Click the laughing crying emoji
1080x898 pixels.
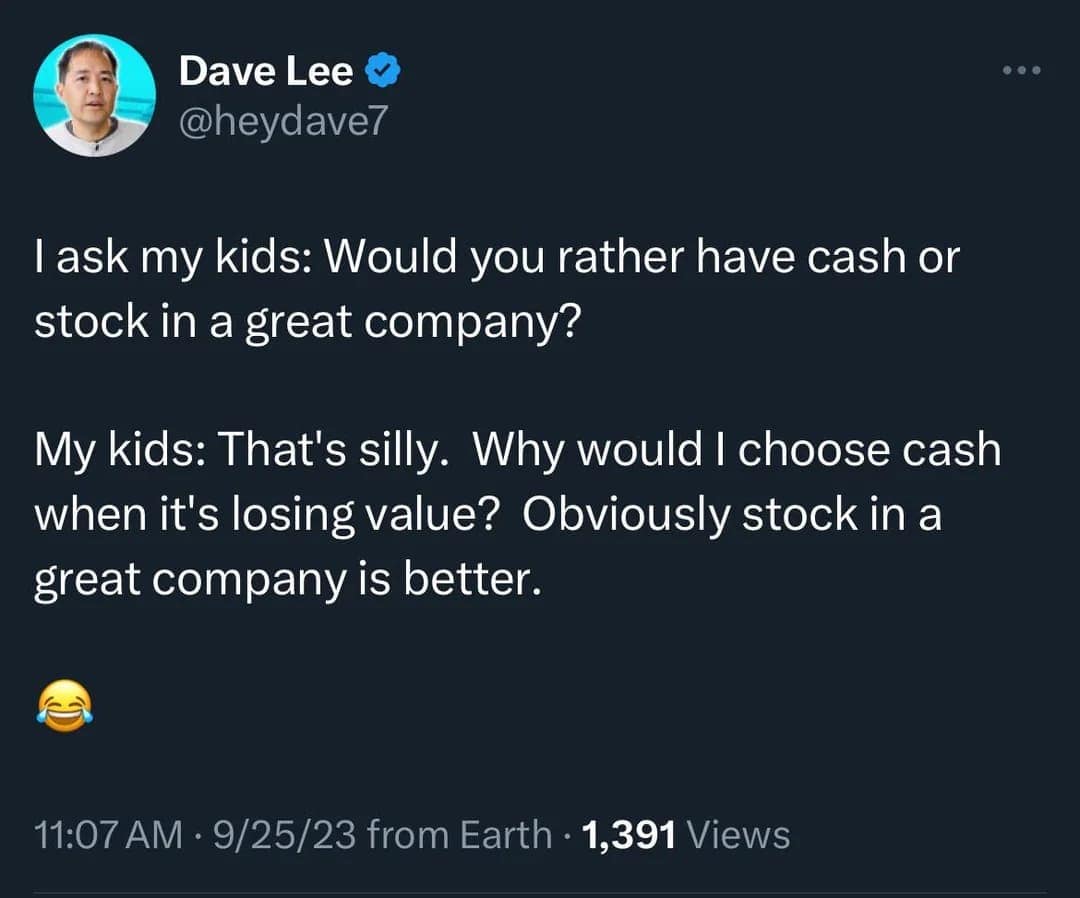click(64, 706)
